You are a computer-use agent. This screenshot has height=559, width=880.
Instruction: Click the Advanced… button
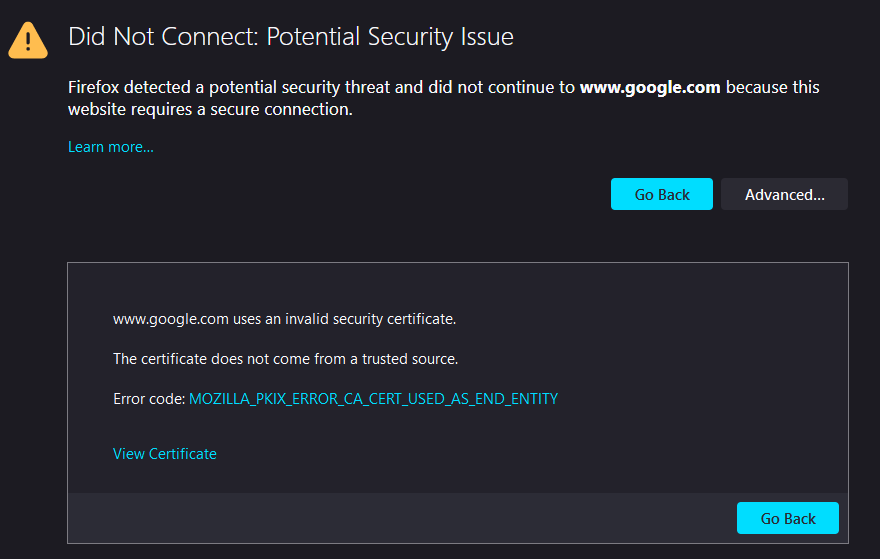[x=784, y=194]
